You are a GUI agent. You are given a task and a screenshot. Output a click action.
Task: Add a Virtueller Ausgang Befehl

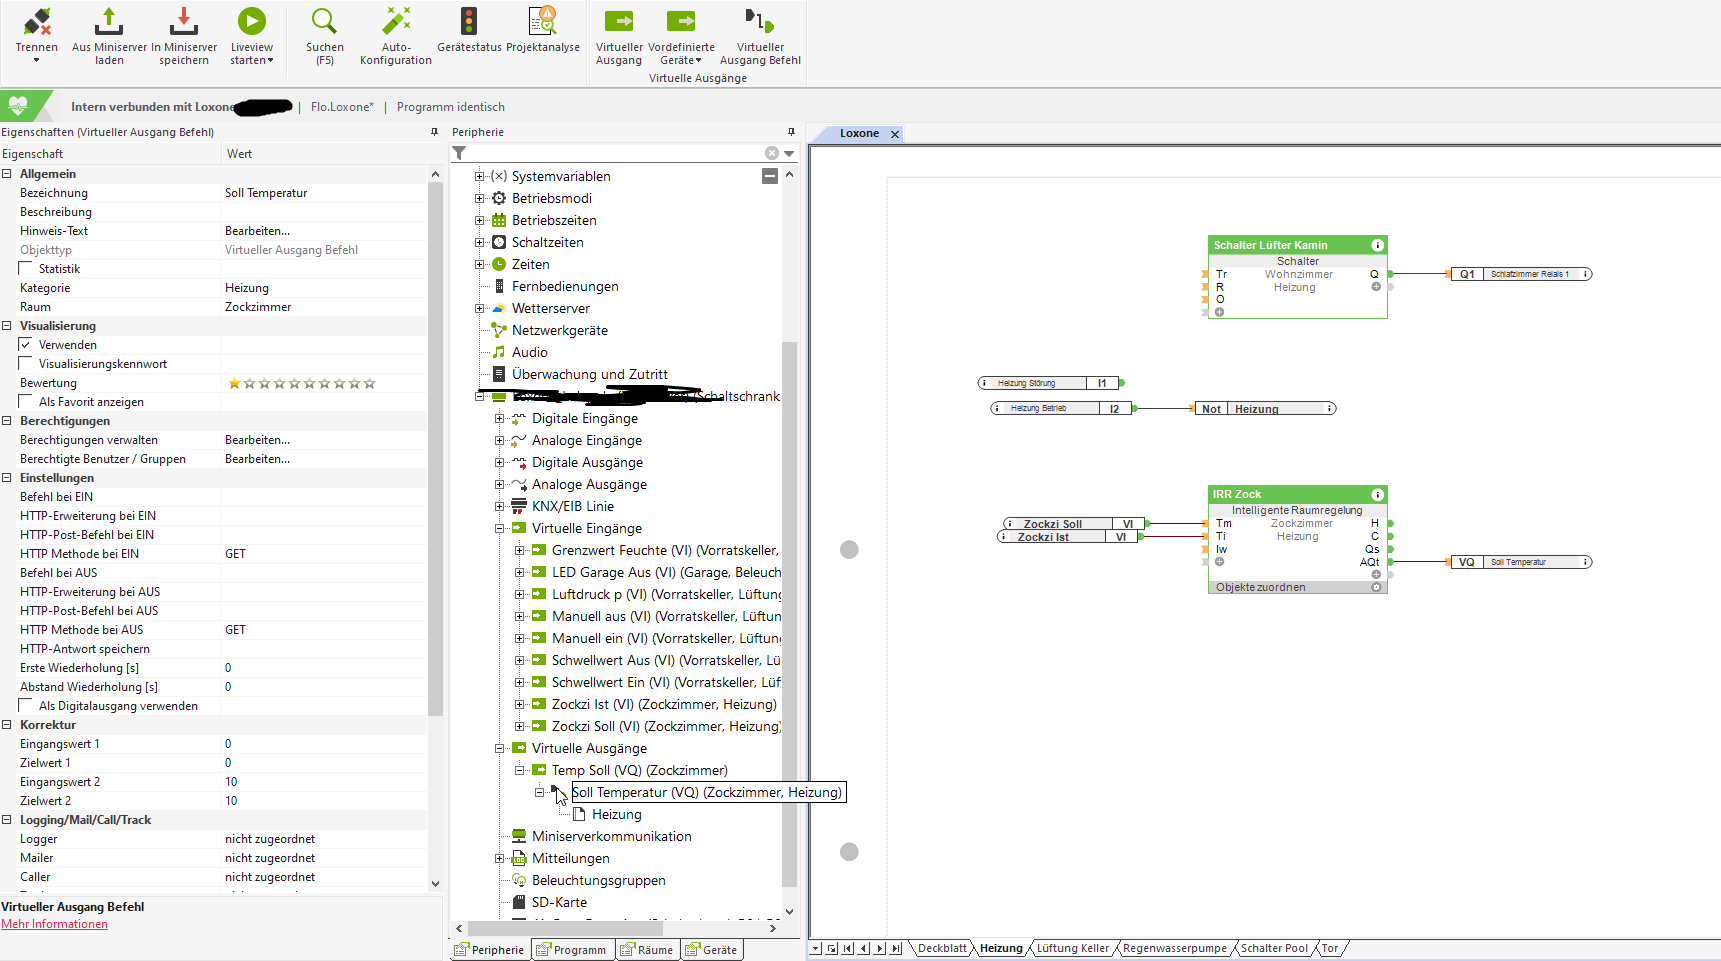(x=760, y=22)
